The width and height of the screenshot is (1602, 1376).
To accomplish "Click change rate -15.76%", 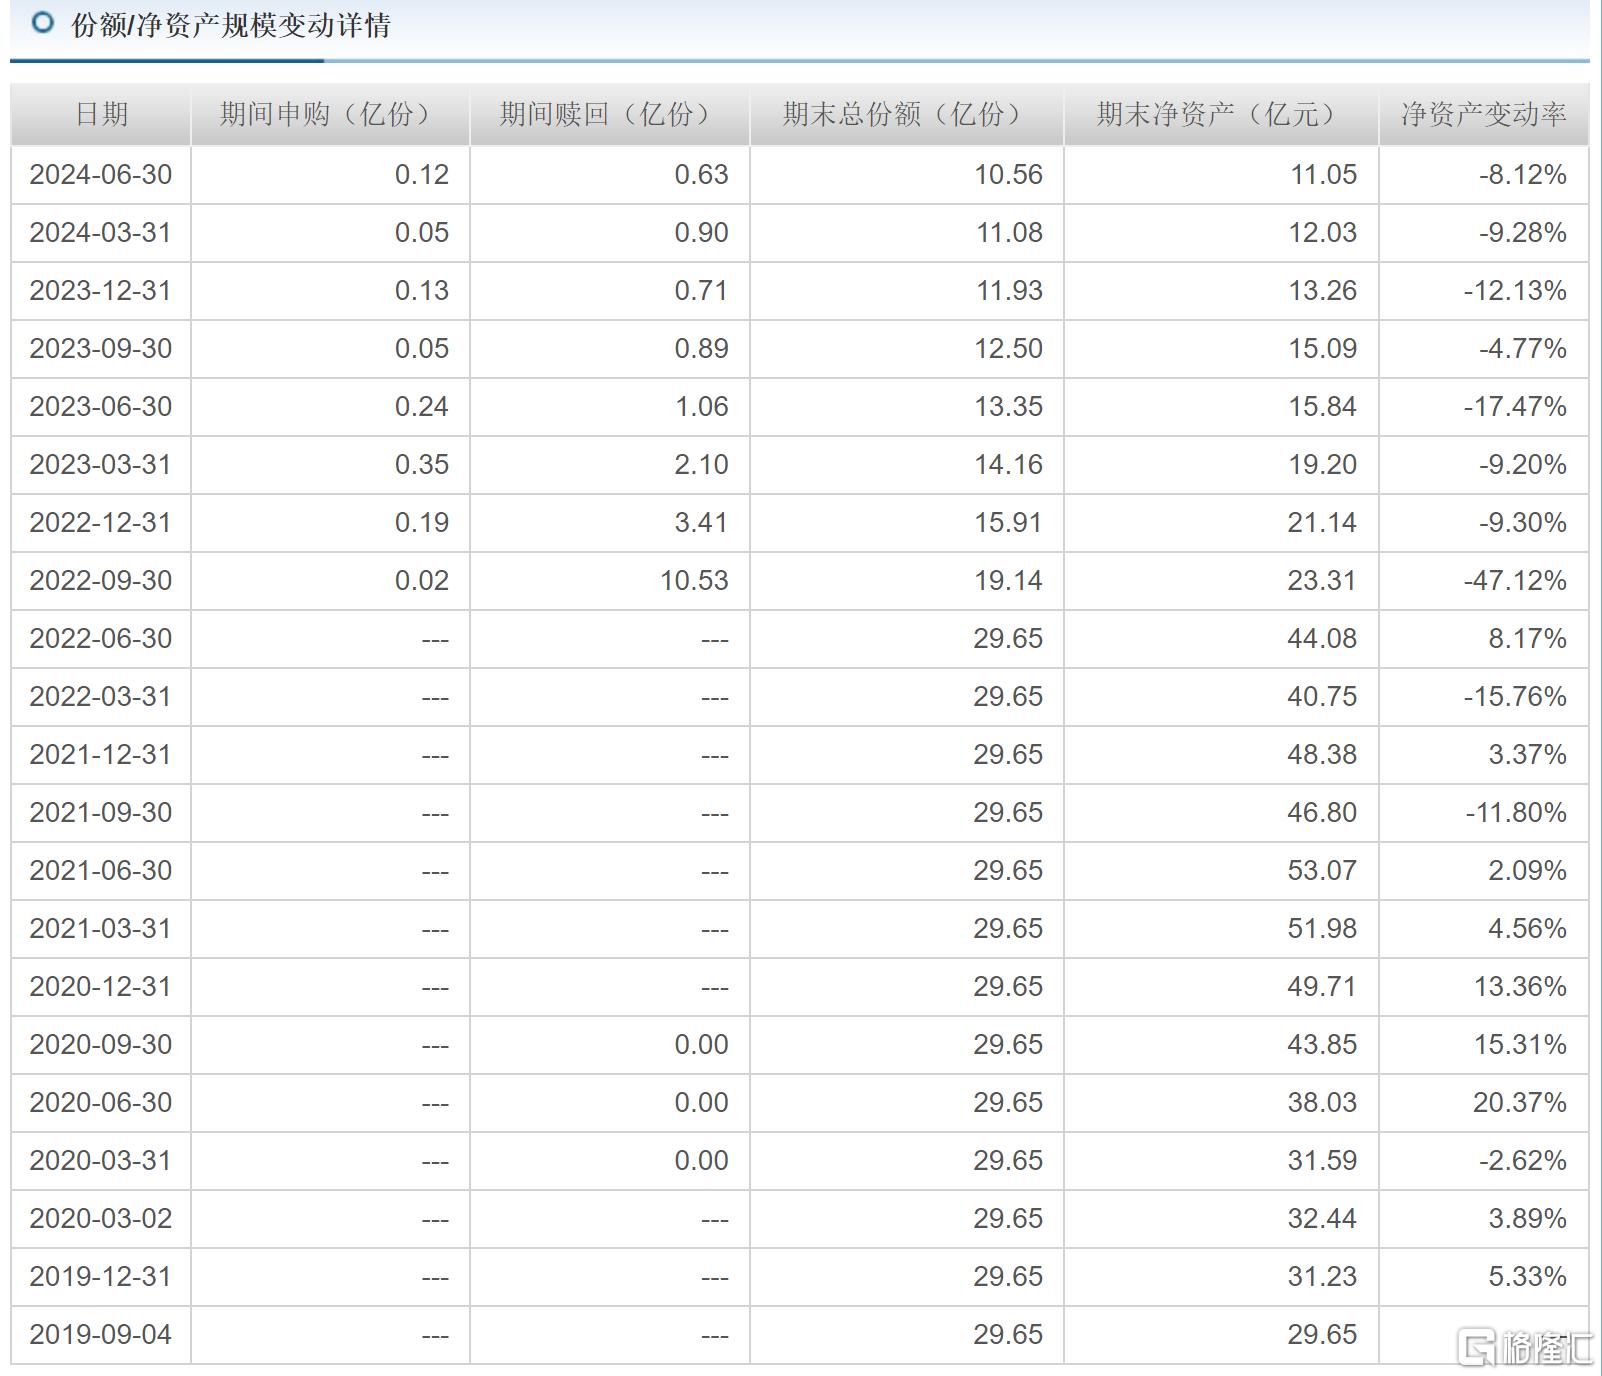I will click(x=1515, y=697).
